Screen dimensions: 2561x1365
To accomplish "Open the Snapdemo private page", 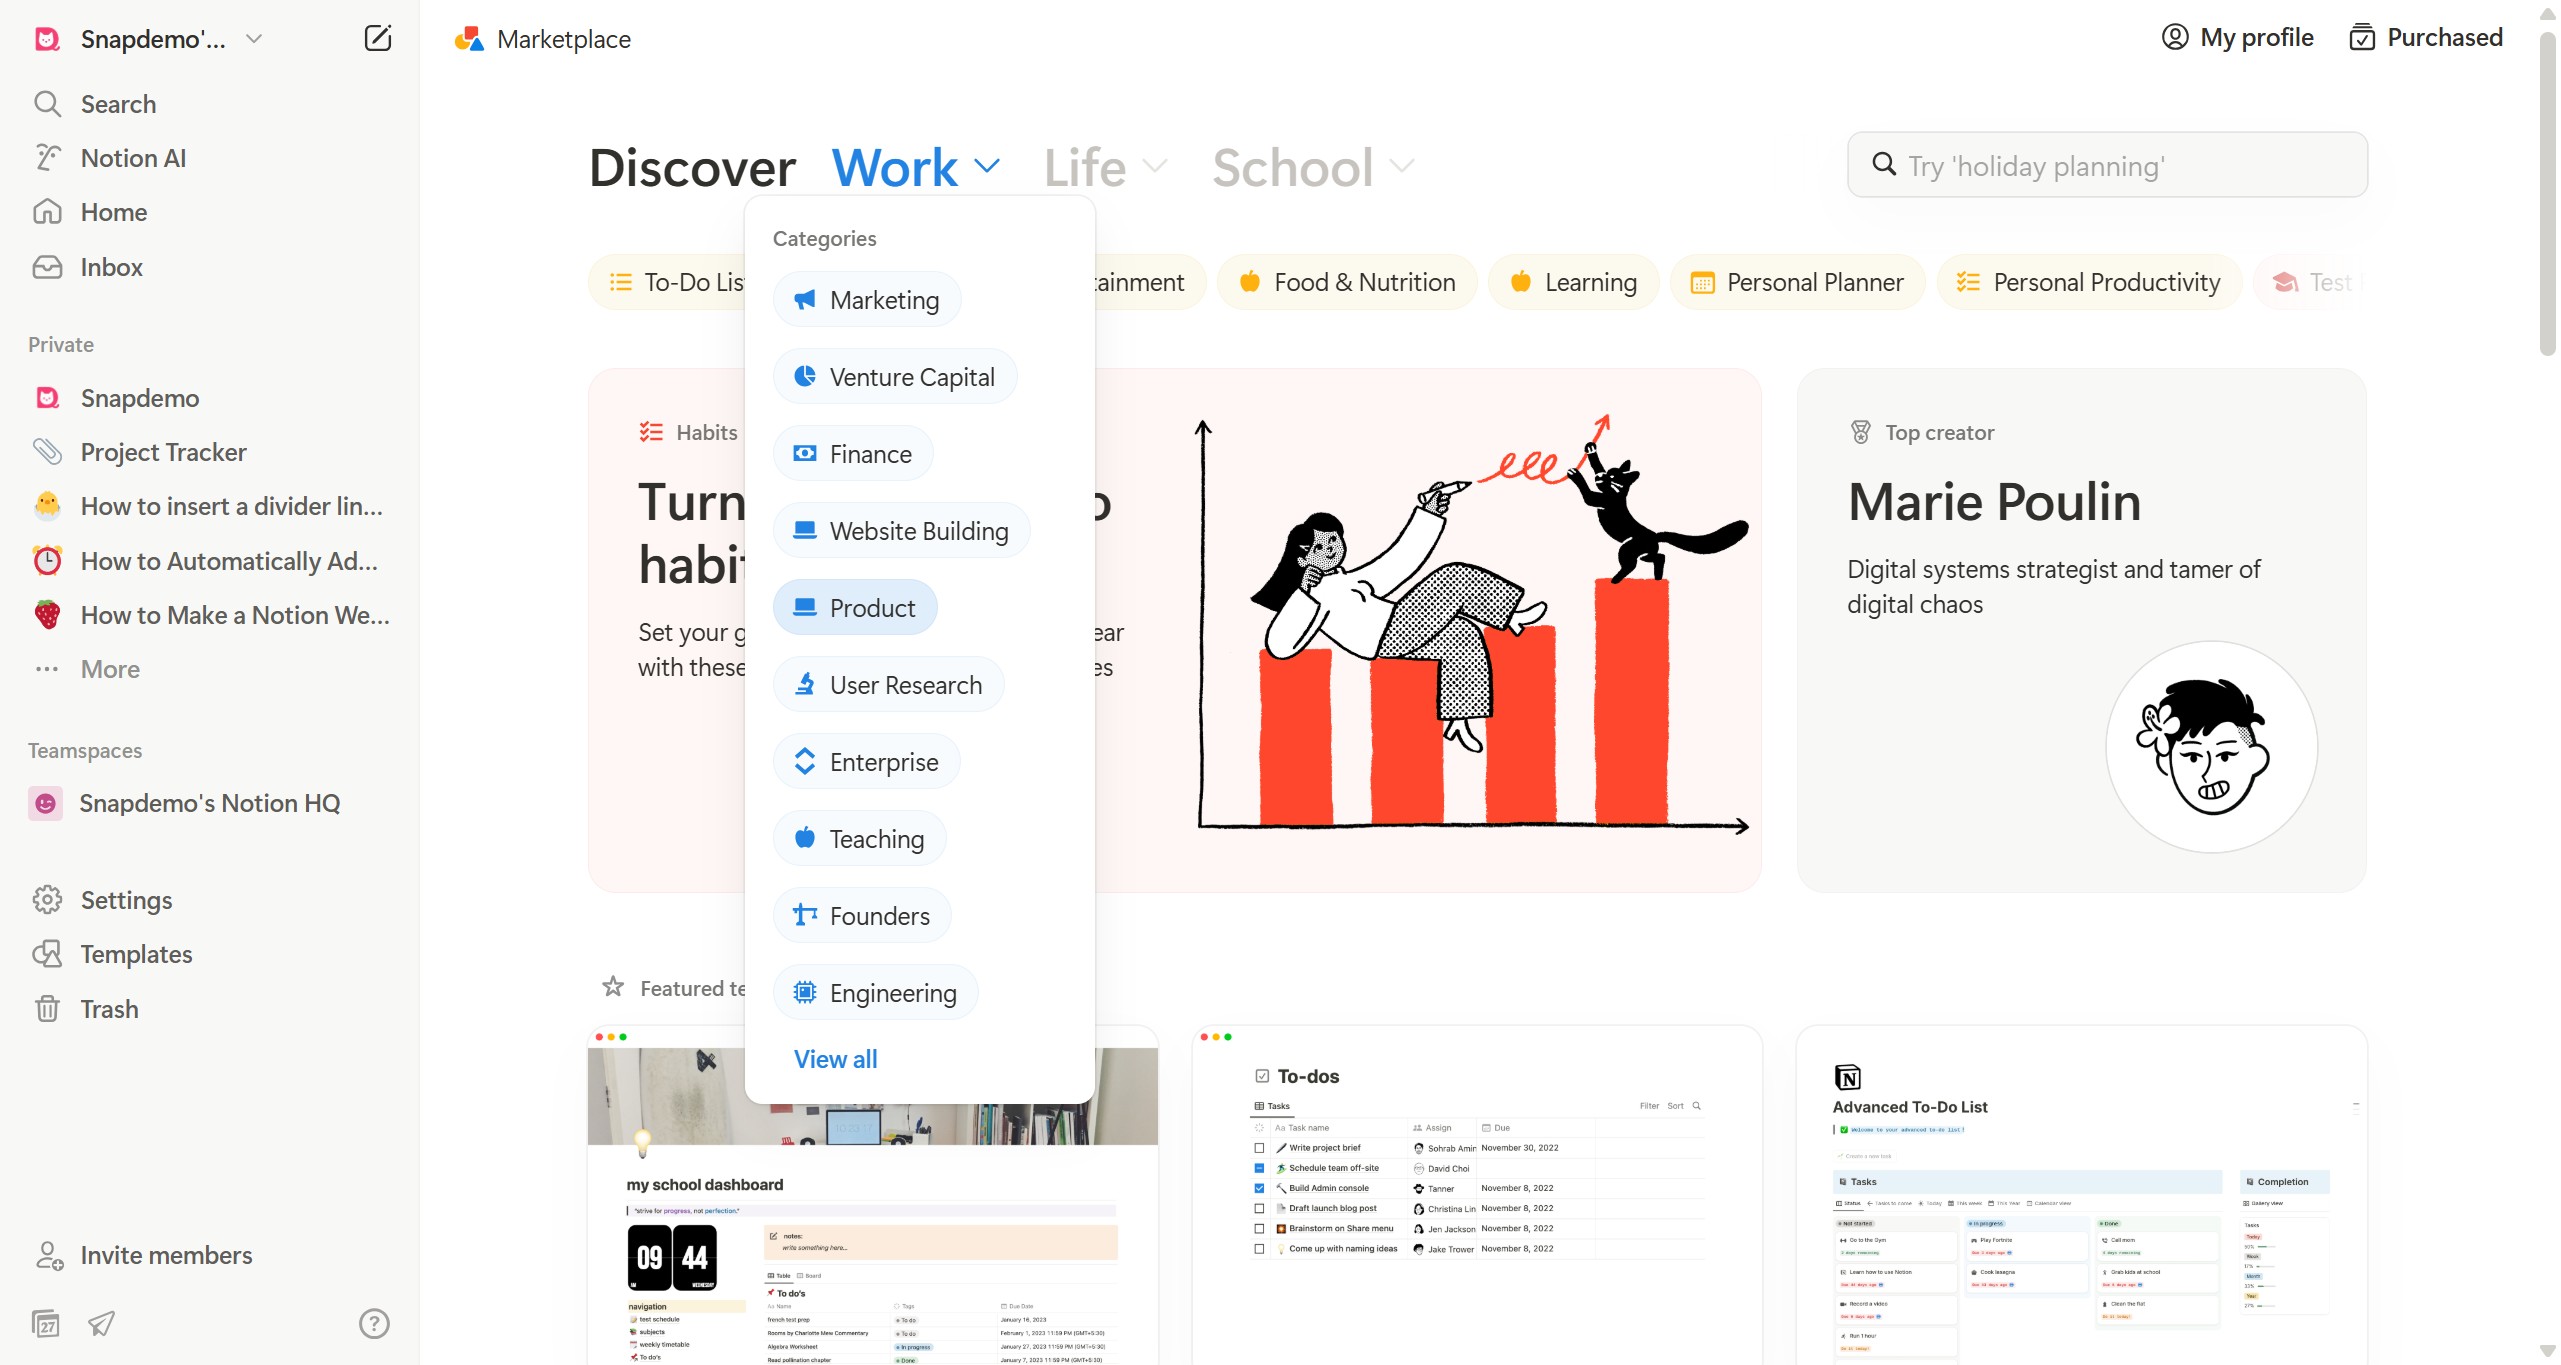I will tap(210, 398).
